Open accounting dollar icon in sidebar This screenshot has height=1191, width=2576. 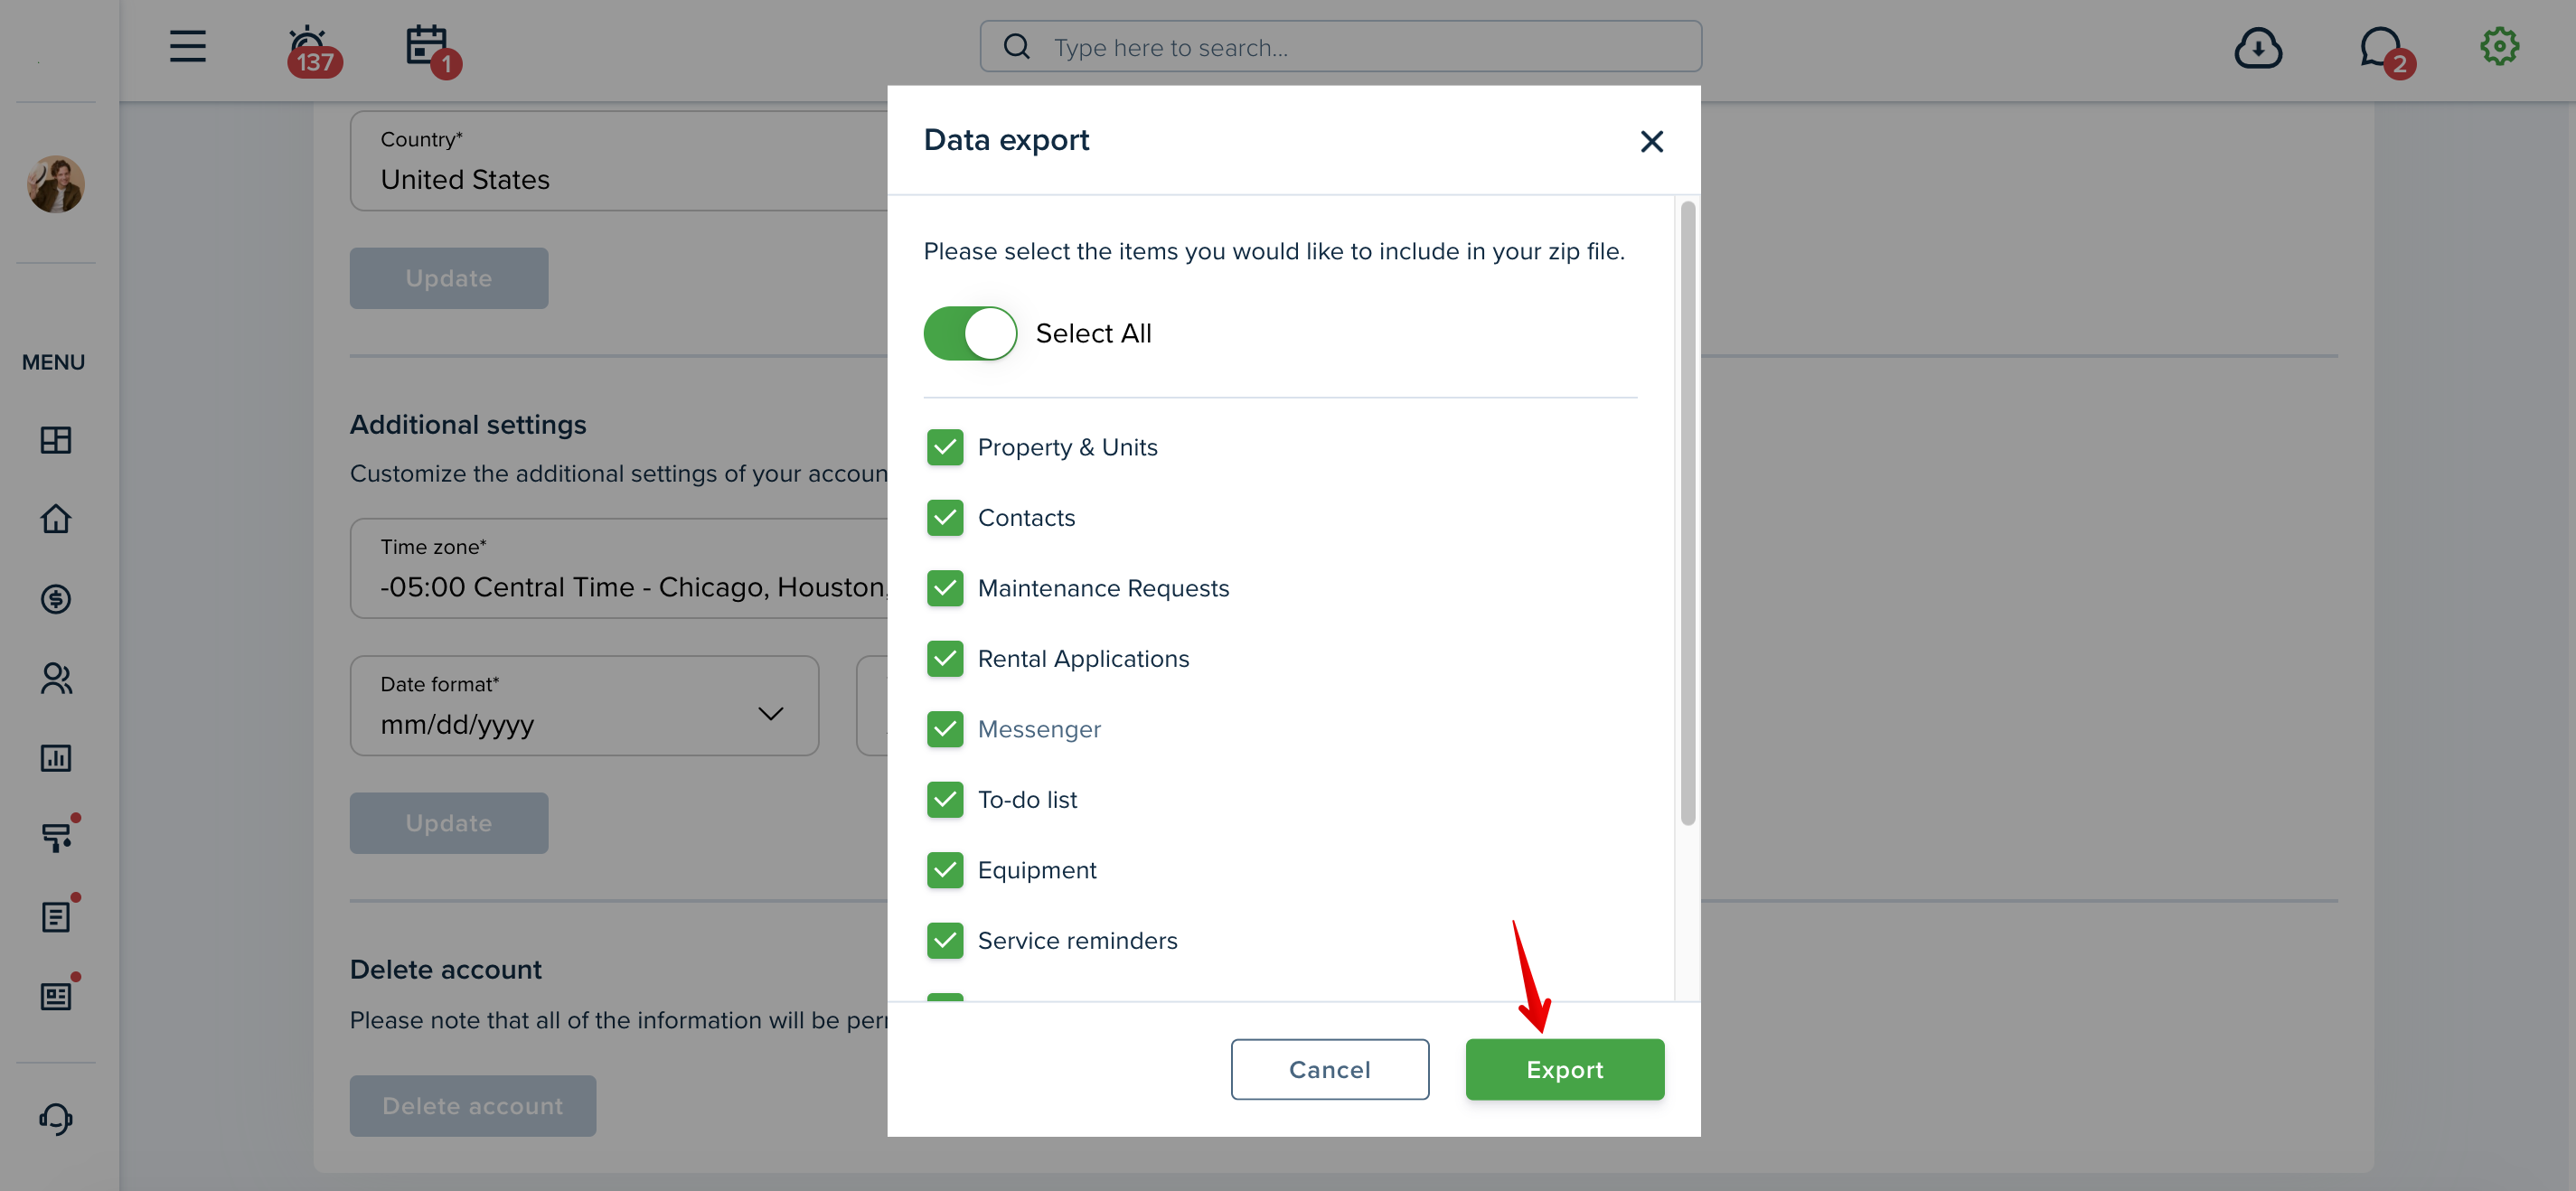55,599
